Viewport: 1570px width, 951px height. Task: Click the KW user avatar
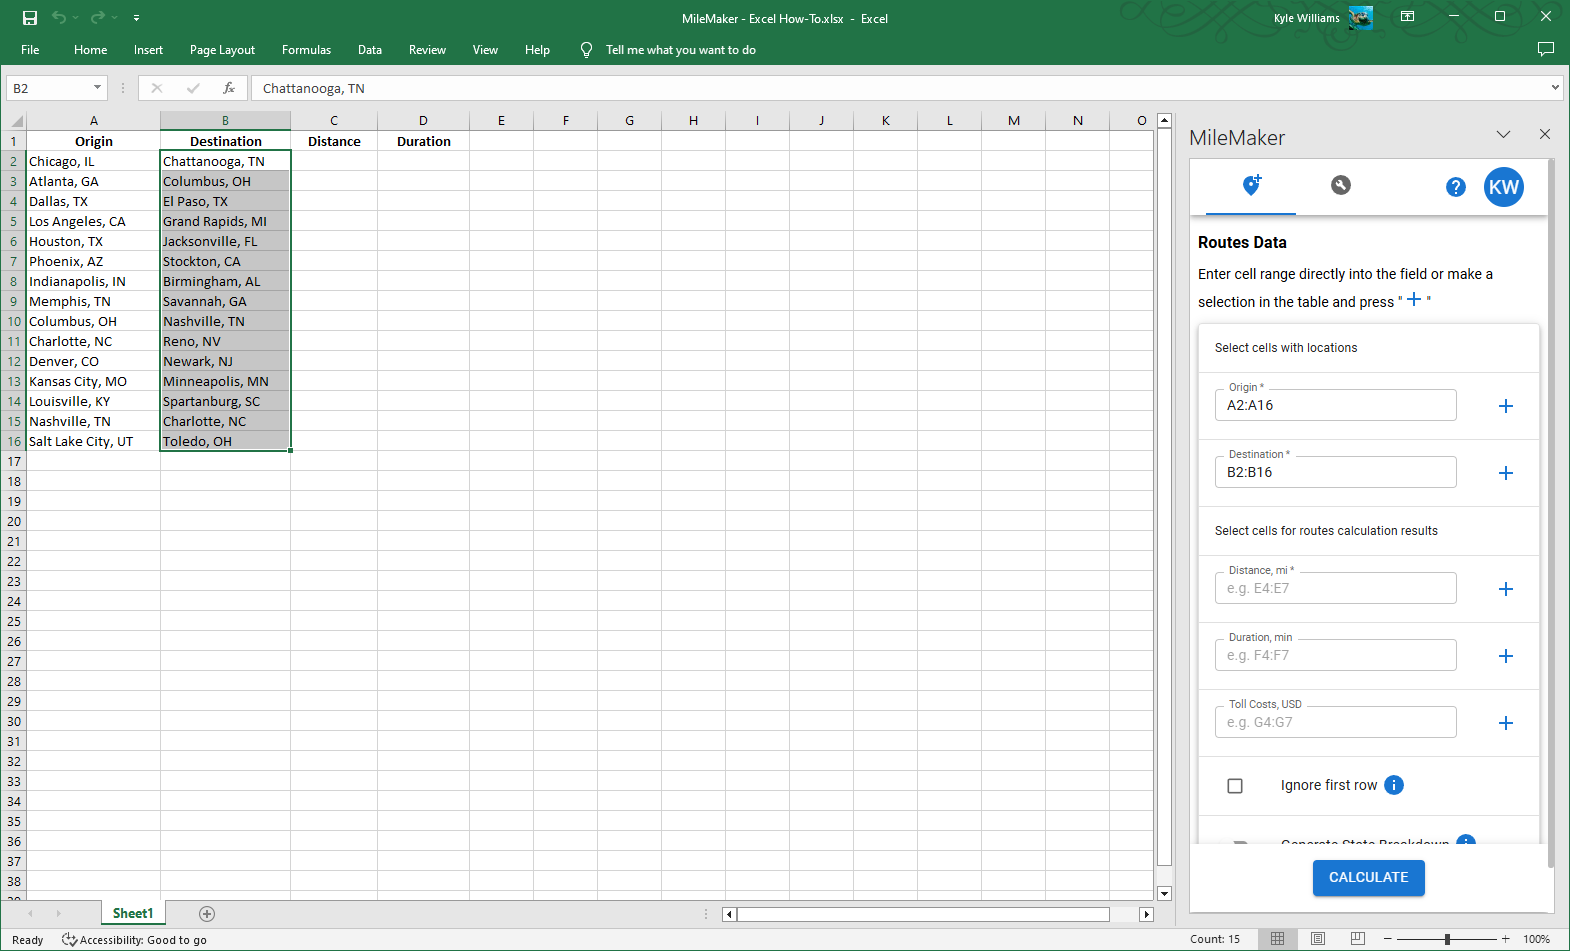point(1504,187)
